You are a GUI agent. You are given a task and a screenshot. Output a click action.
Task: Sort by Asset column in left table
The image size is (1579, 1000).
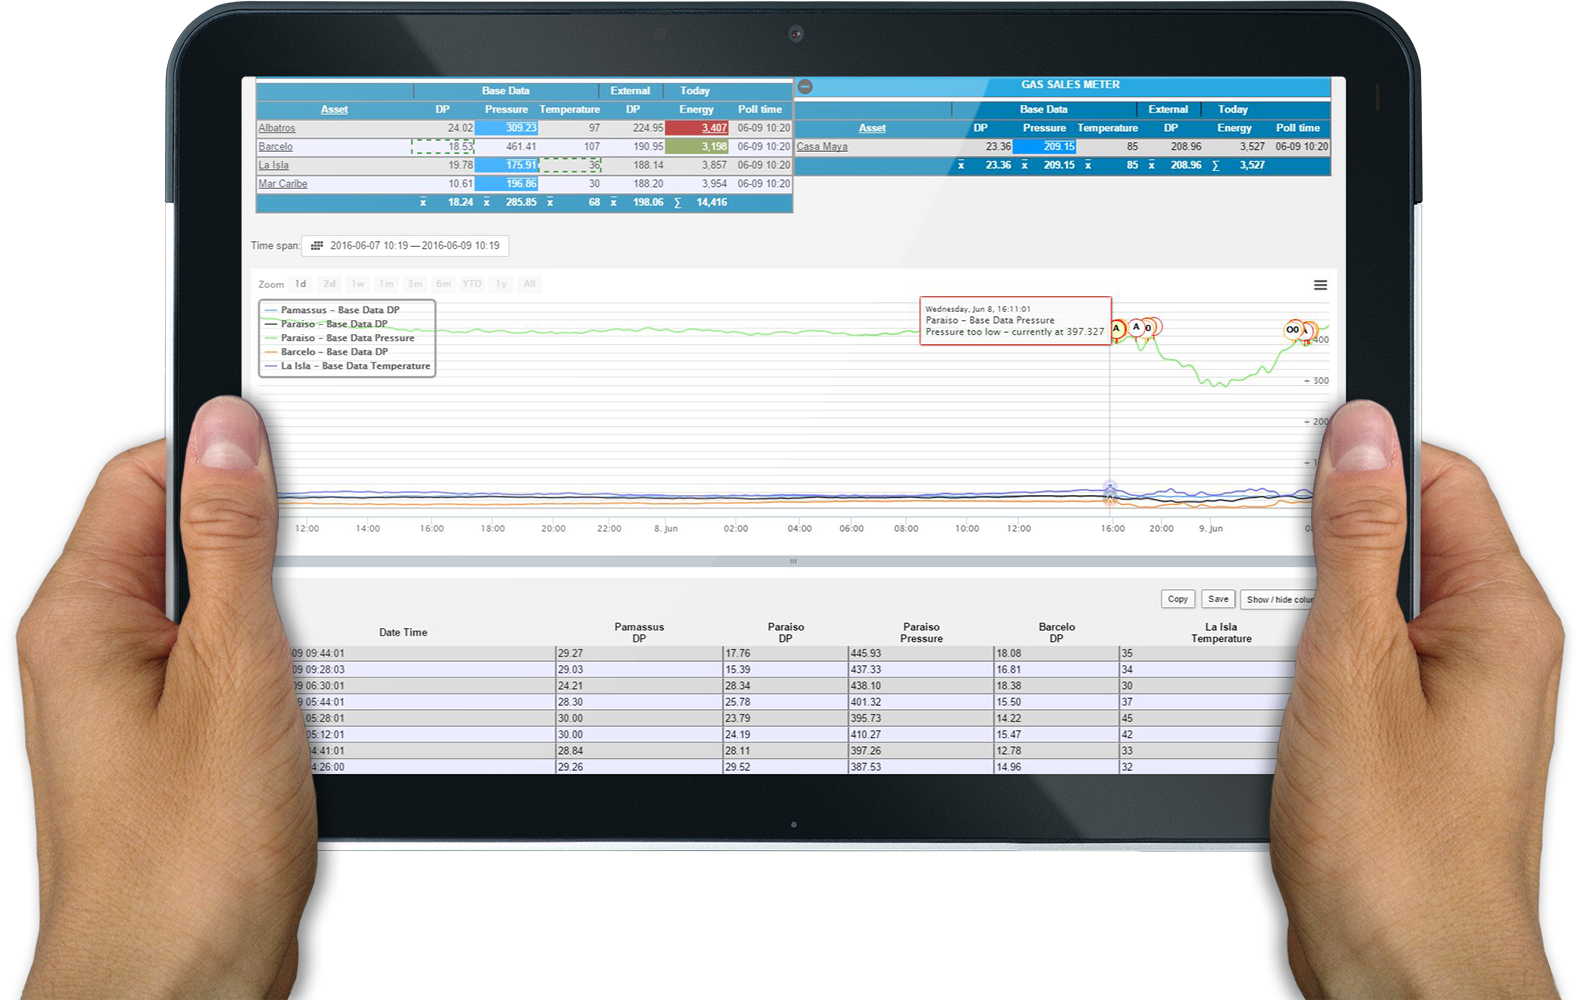334,110
